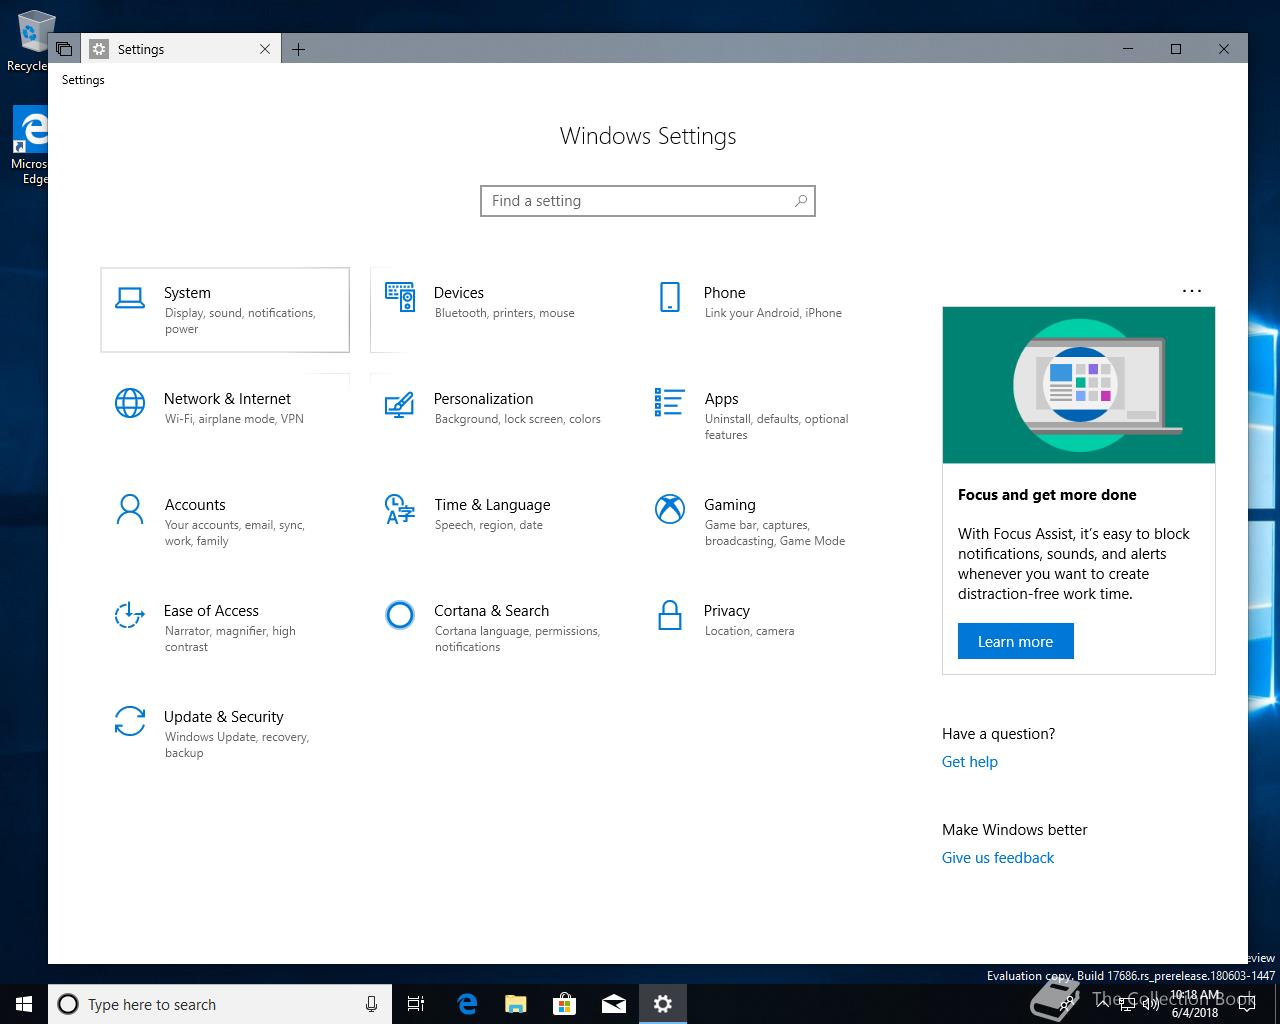
Task: Click the Gaming category title
Action: click(x=730, y=505)
